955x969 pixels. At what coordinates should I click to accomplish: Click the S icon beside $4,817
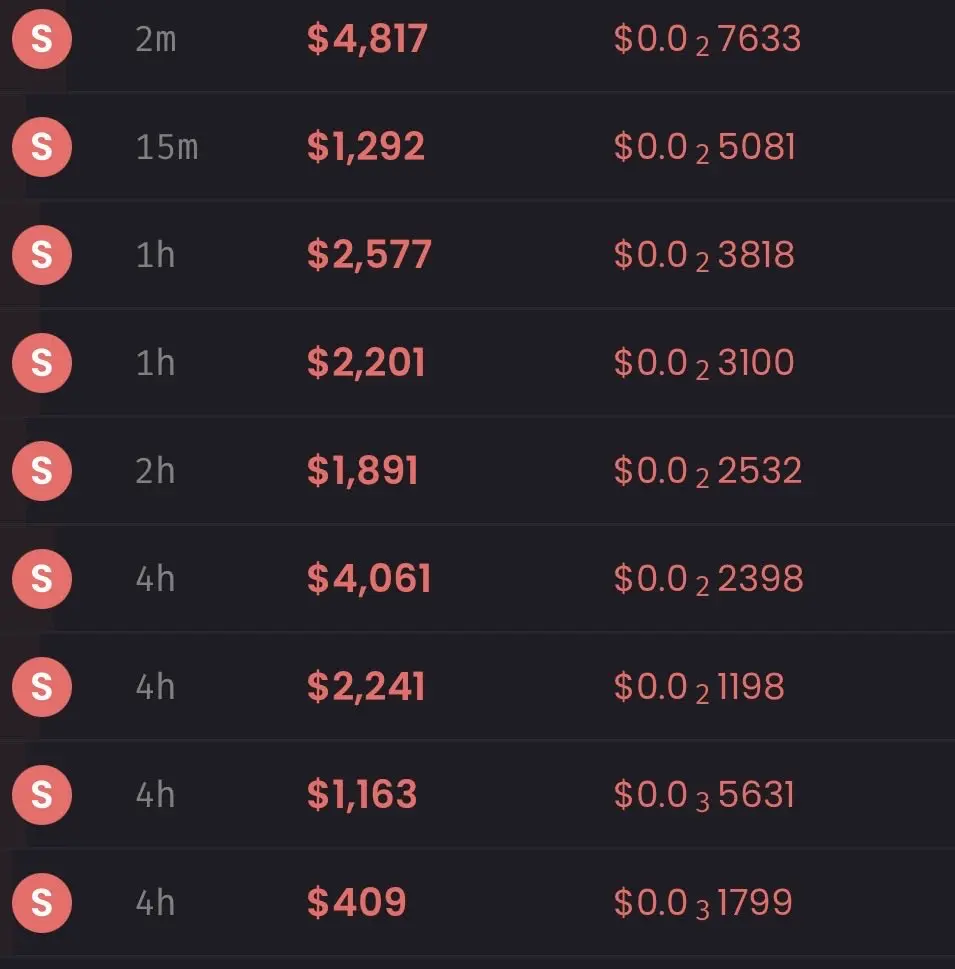coord(41,39)
